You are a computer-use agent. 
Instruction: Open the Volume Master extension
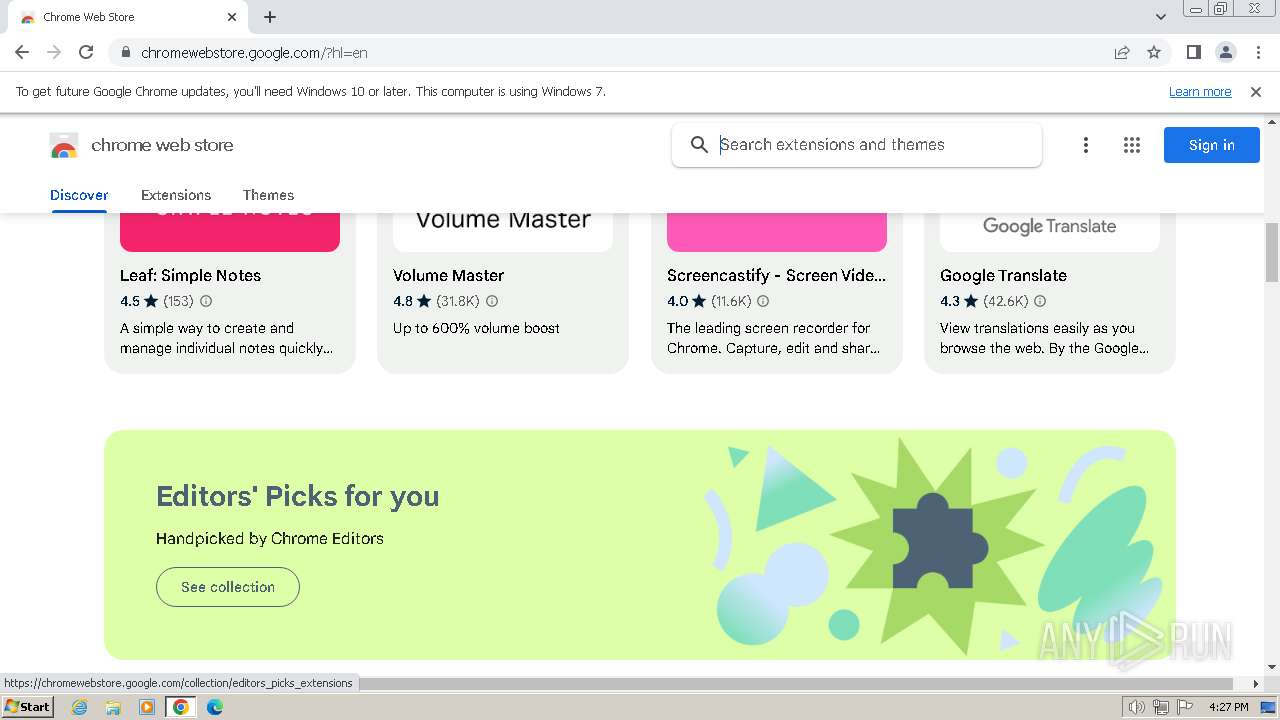coord(448,275)
